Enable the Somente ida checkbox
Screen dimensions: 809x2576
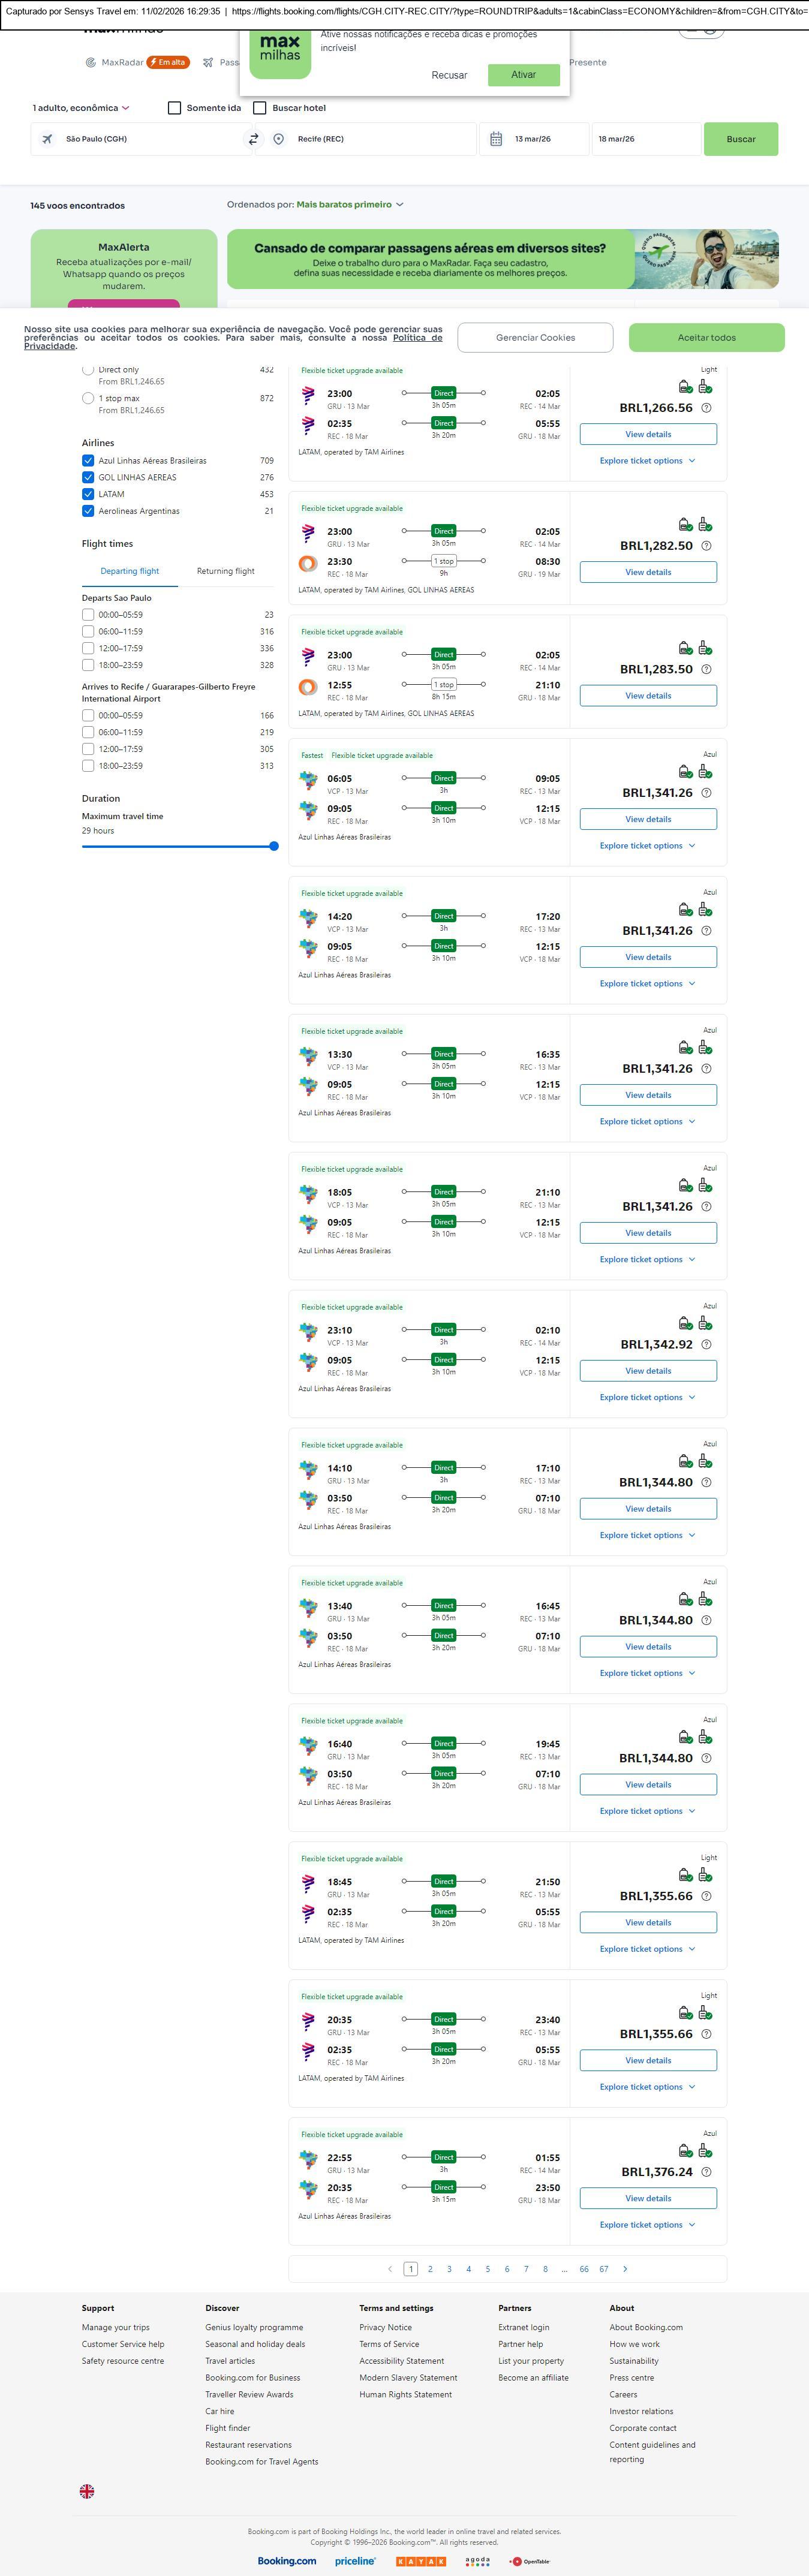pyautogui.click(x=175, y=108)
